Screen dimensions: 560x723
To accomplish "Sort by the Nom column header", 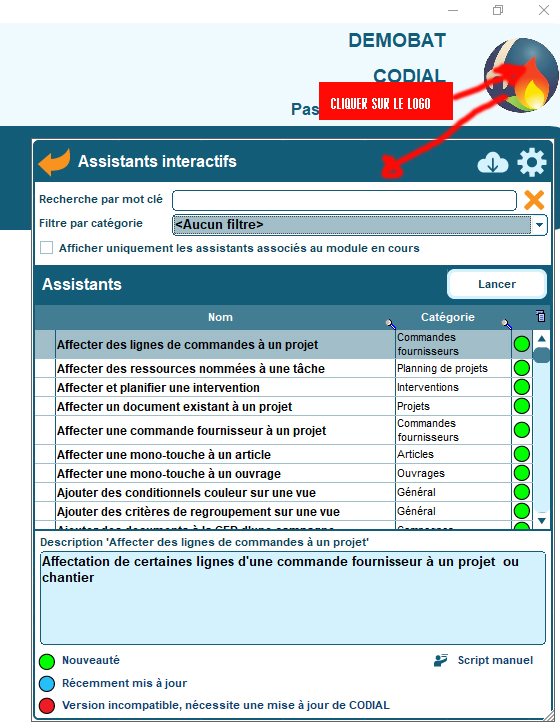I will point(220,317).
